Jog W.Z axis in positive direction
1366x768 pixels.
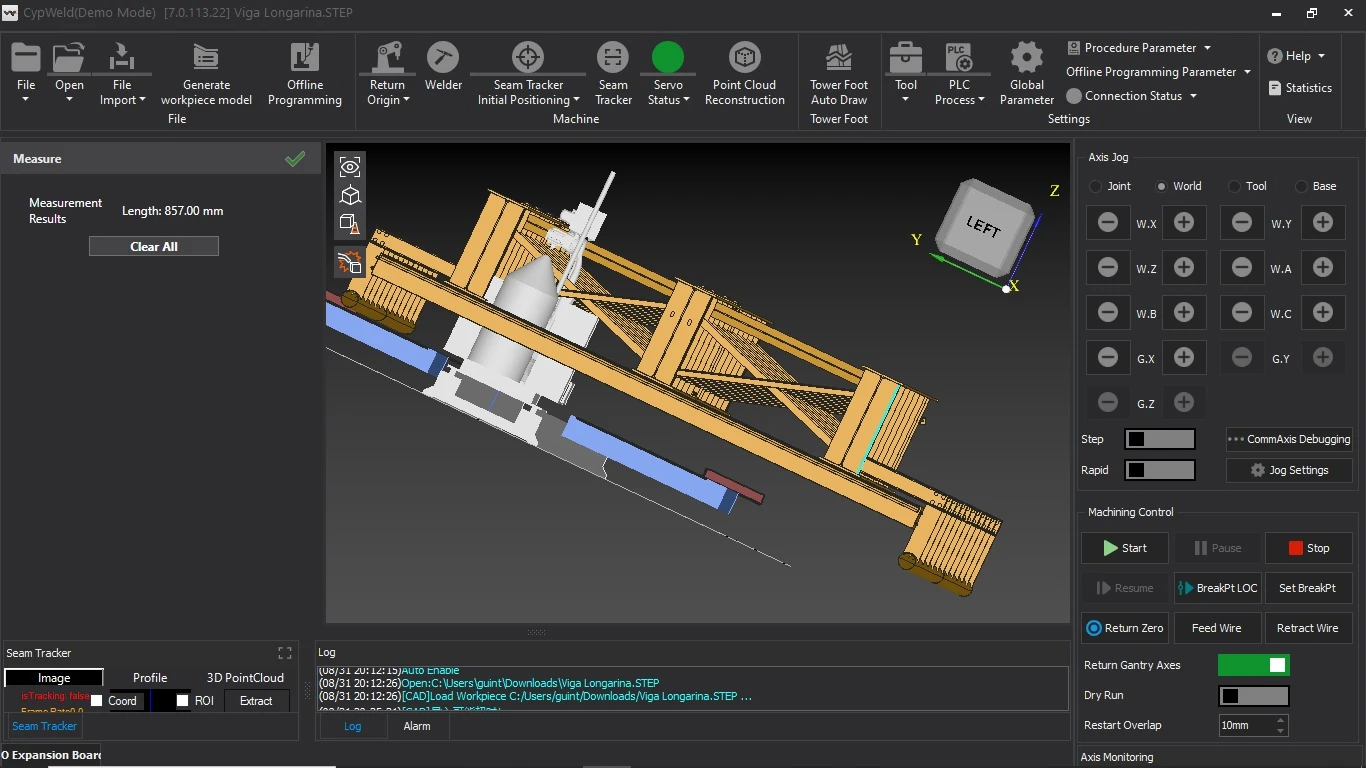point(1184,268)
